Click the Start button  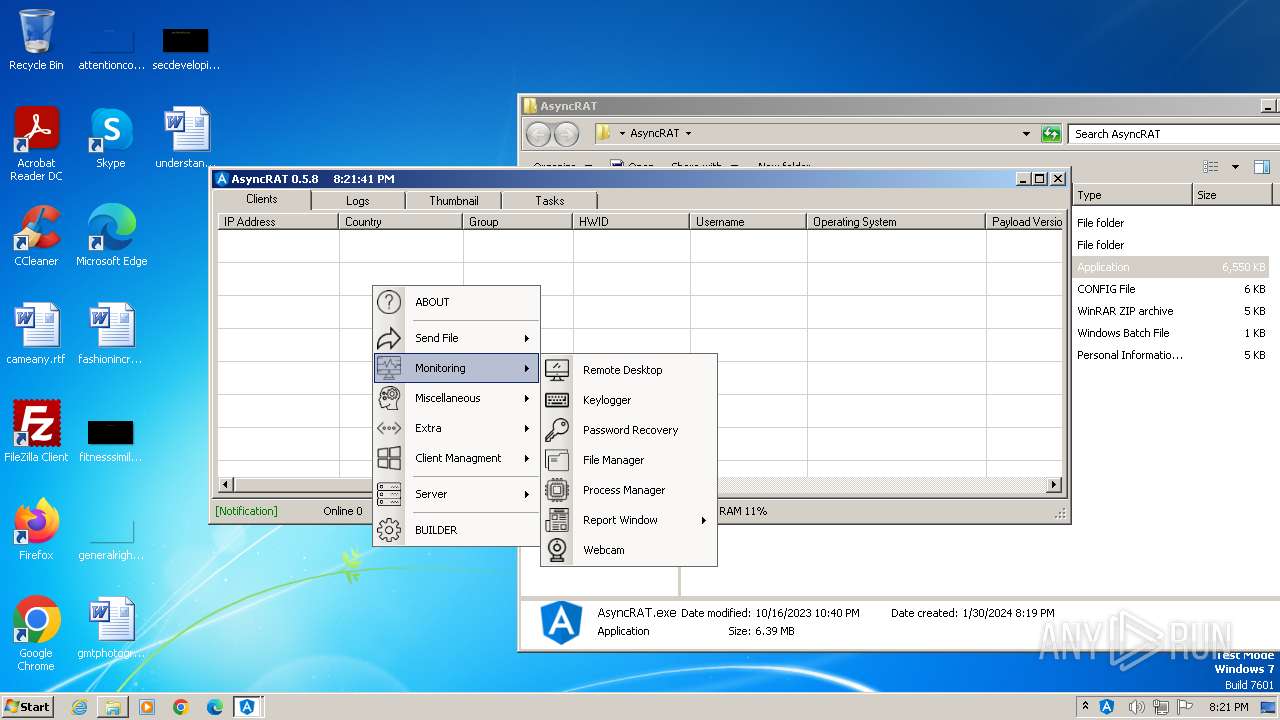[x=27, y=706]
